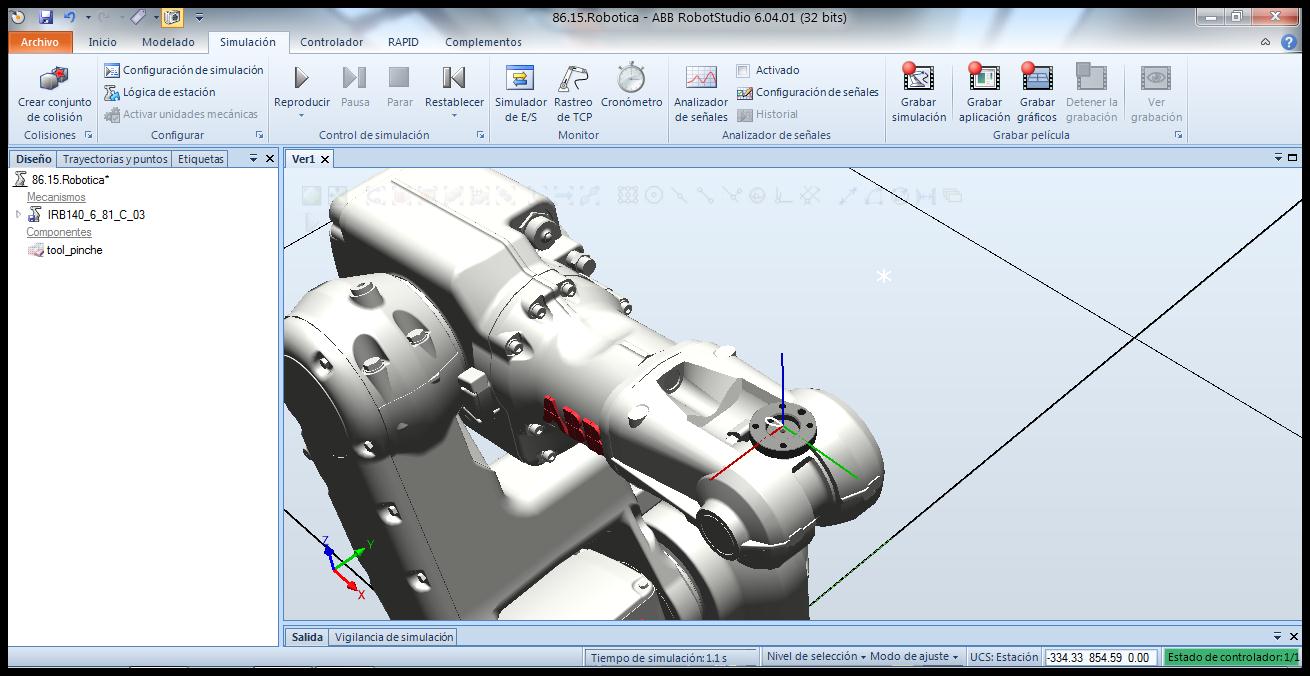Open Customize Quick Access Toolbar dropdown
This screenshot has height=676, width=1310.
199,17
